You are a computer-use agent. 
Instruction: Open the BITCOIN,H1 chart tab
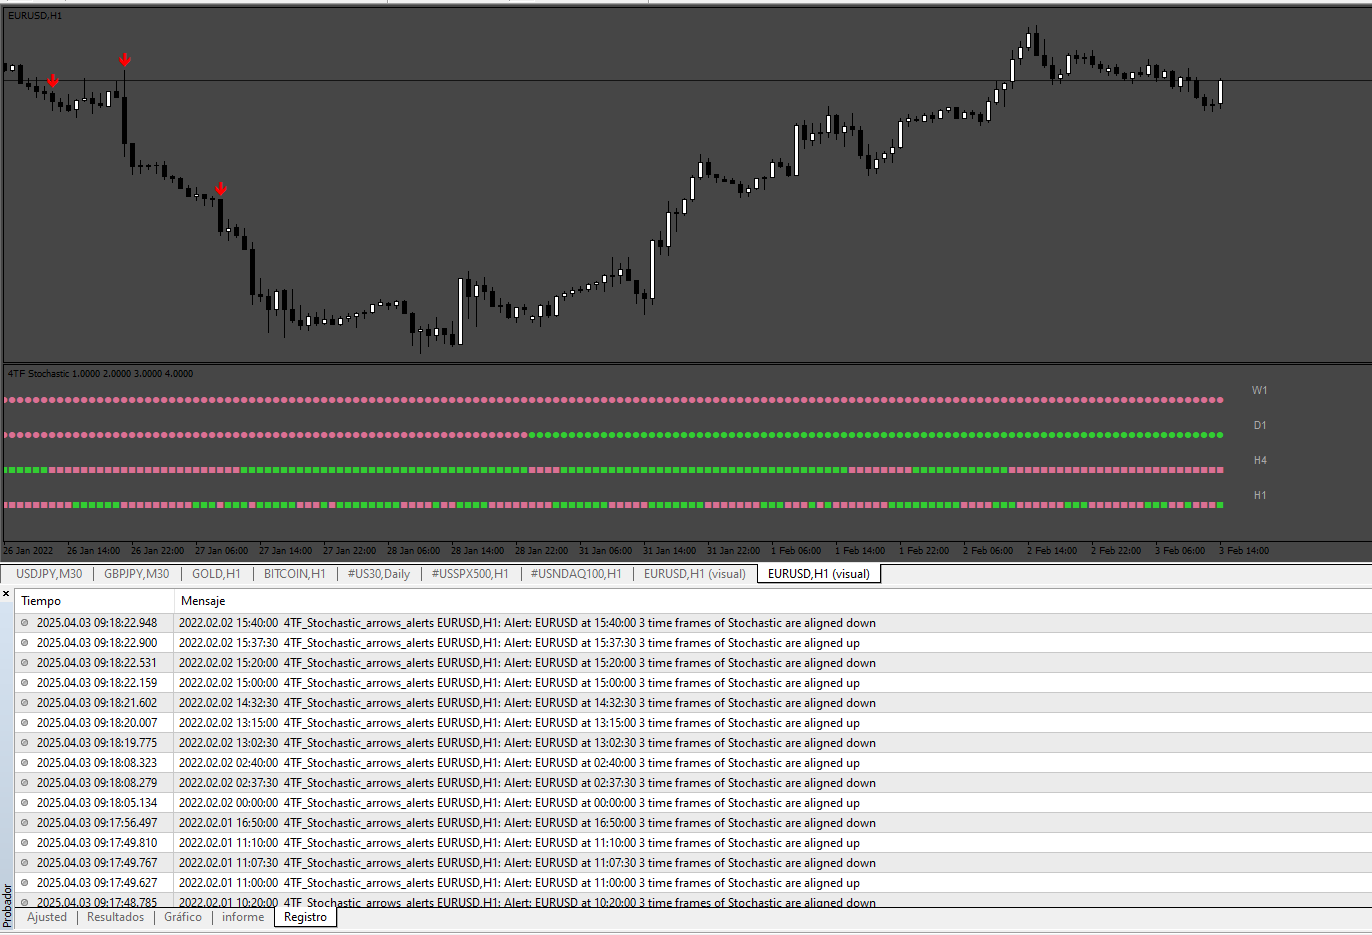(295, 574)
